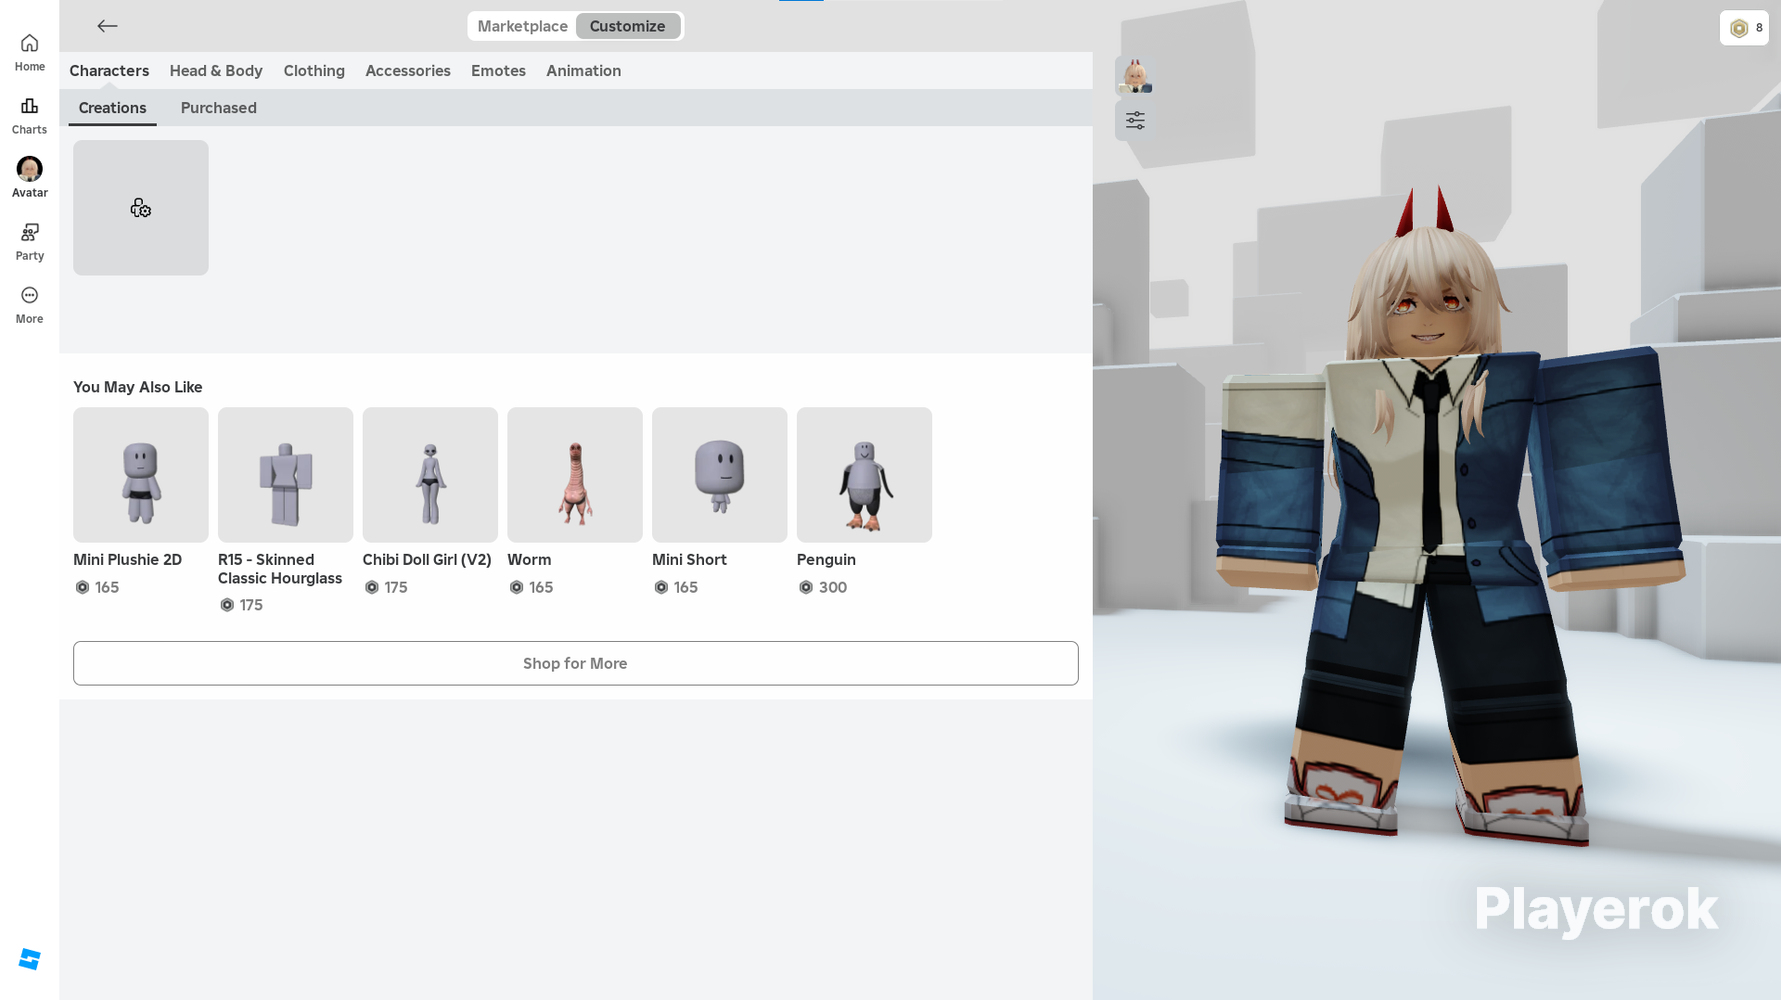Go to Home in the sidebar
This screenshot has width=1781, height=1000.
29,53
